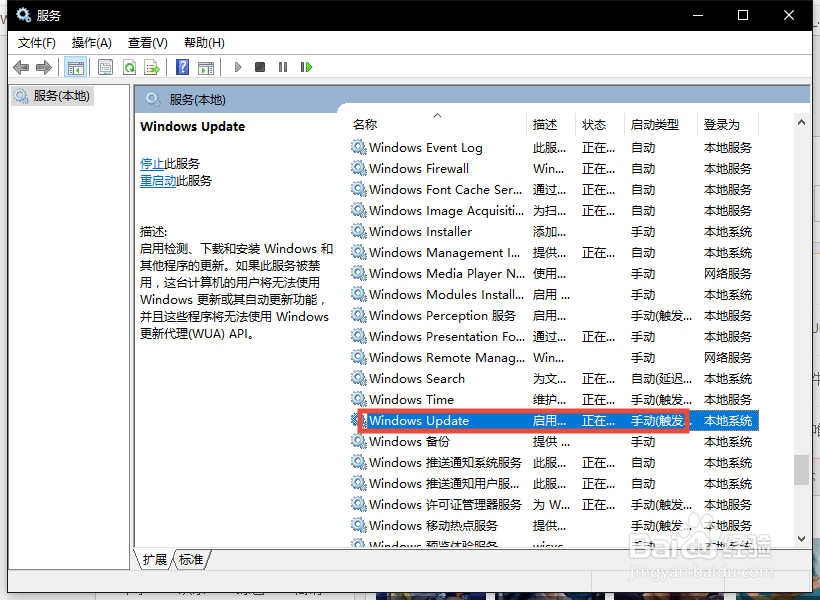The image size is (820, 600).
Task: Click the services list scrollbar up arrow
Action: (801, 122)
